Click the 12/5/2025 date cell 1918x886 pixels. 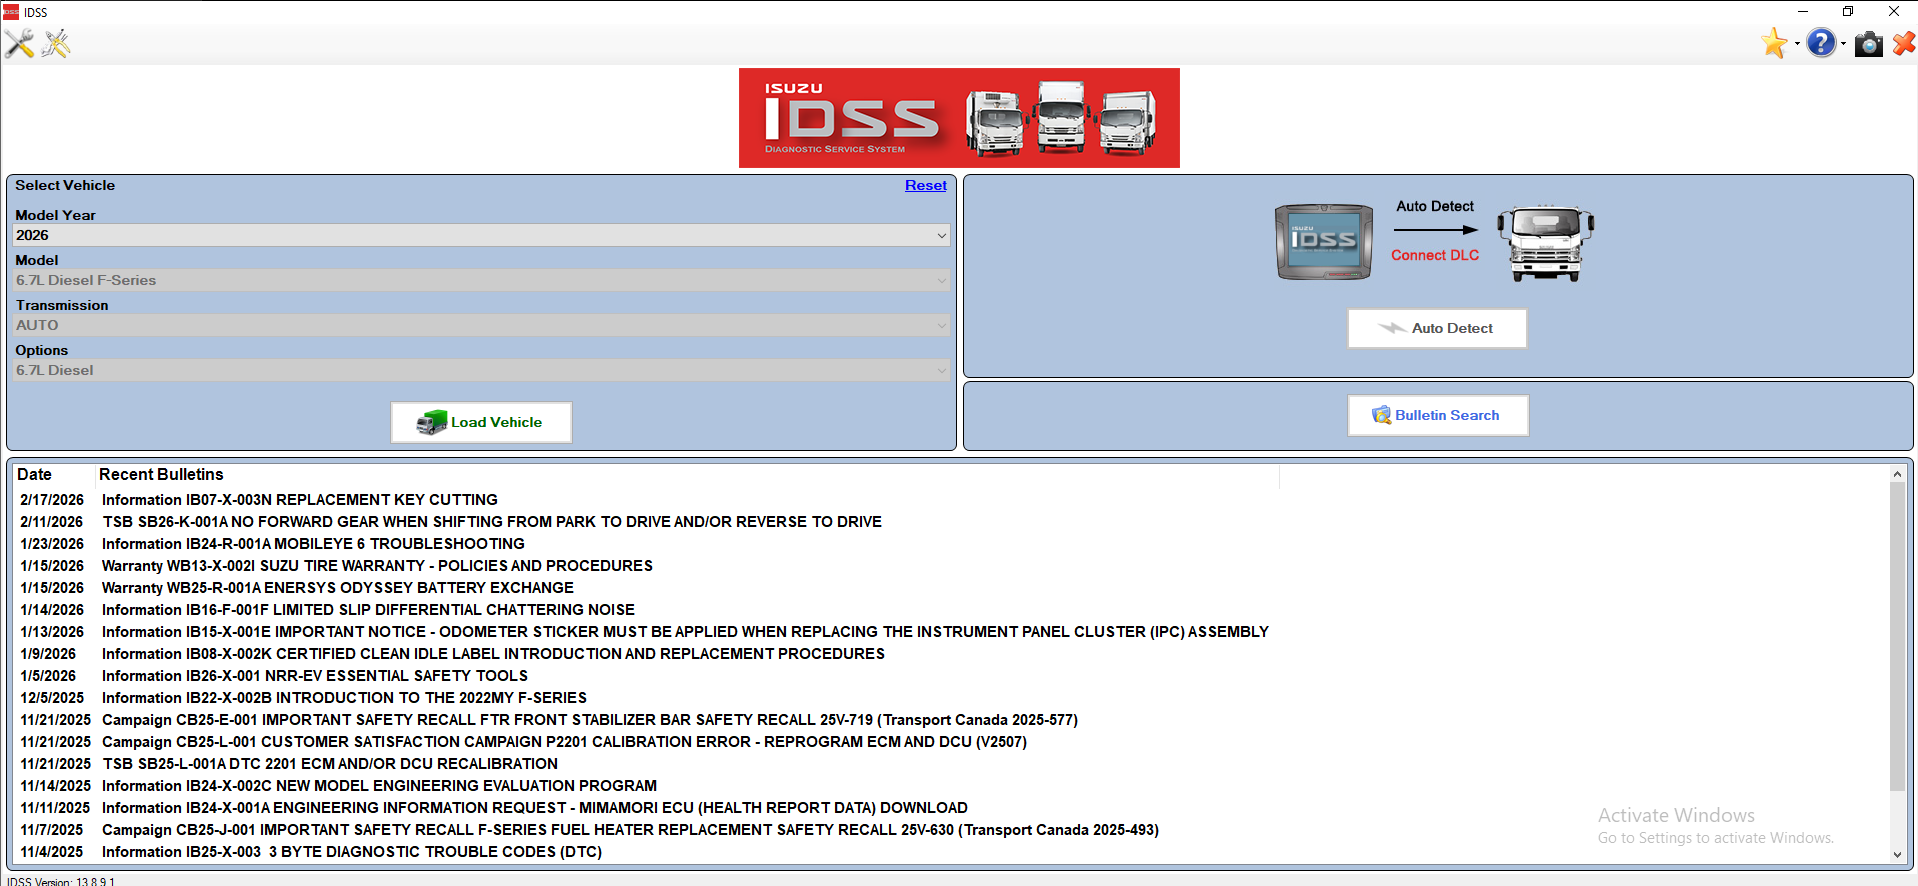click(52, 698)
